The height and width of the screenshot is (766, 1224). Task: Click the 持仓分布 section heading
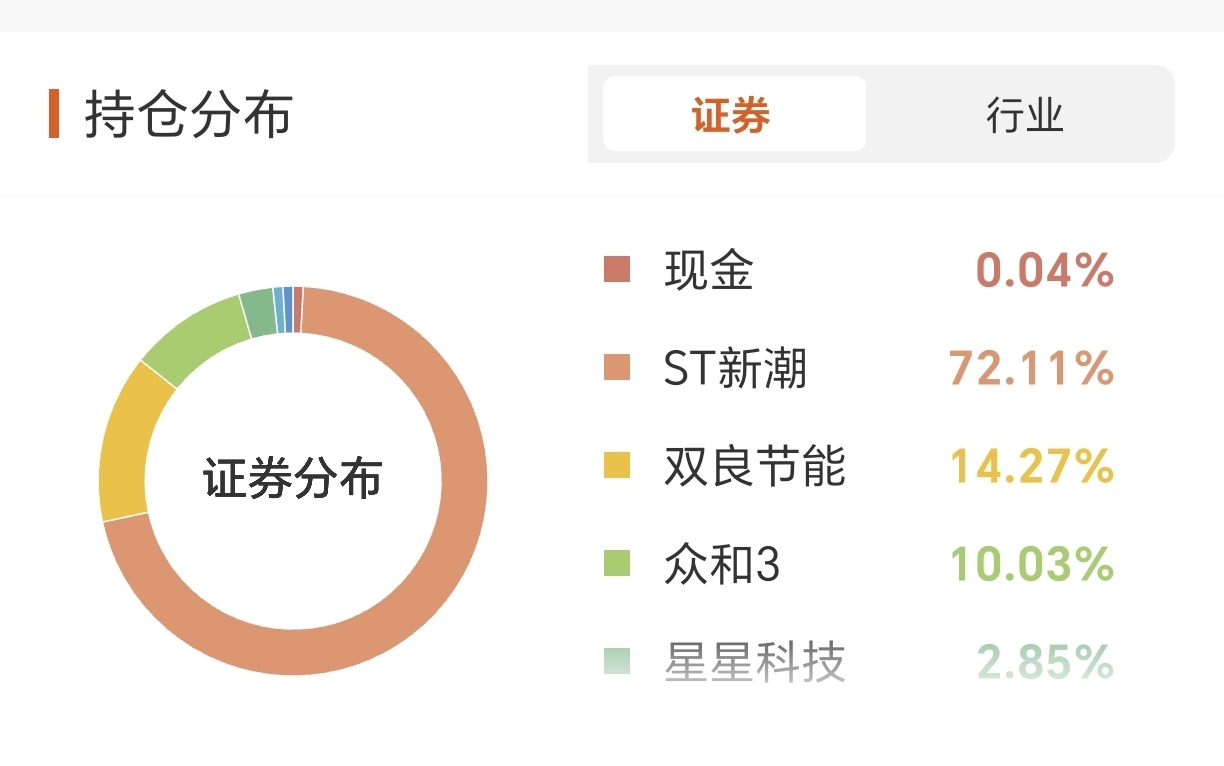point(188,114)
